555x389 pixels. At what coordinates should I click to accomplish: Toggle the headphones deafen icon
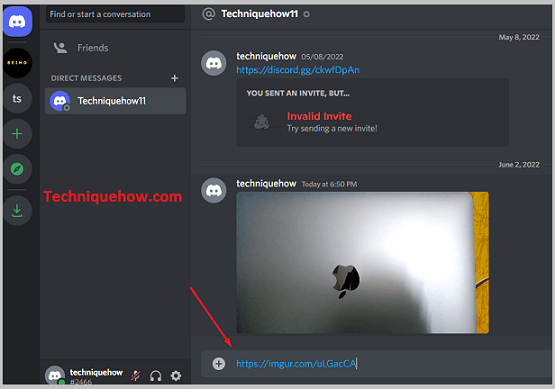pos(156,376)
